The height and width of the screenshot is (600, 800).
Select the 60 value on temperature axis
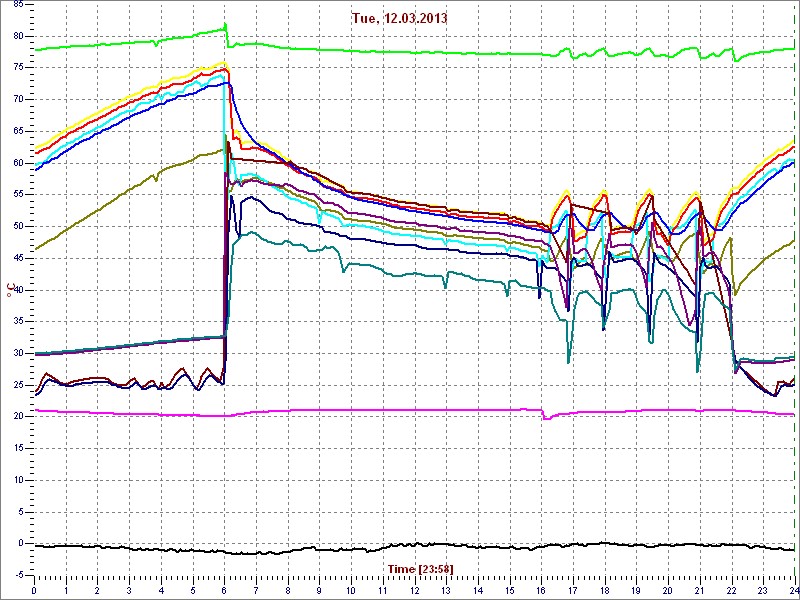[x=17, y=163]
